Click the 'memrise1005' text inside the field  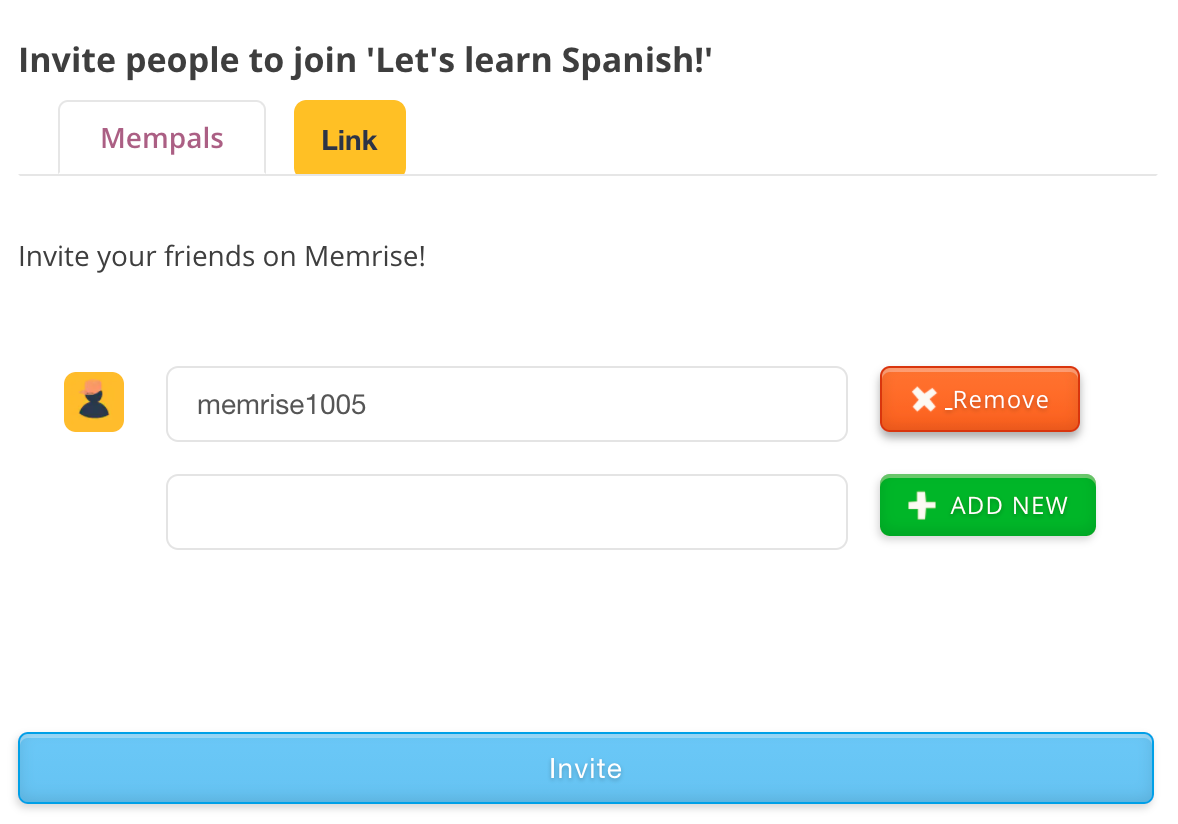tap(281, 405)
